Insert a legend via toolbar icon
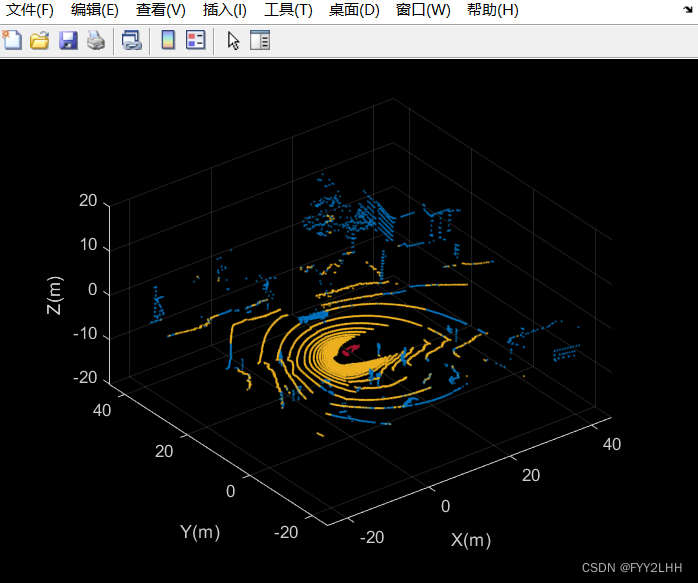Screen dimensions: 698x583 point(195,40)
